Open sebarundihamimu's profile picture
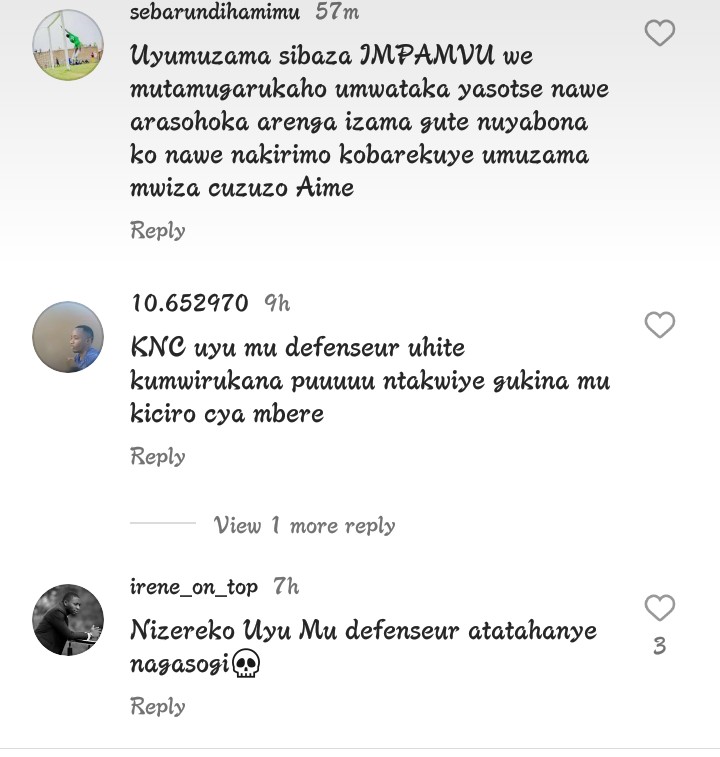 (68, 46)
